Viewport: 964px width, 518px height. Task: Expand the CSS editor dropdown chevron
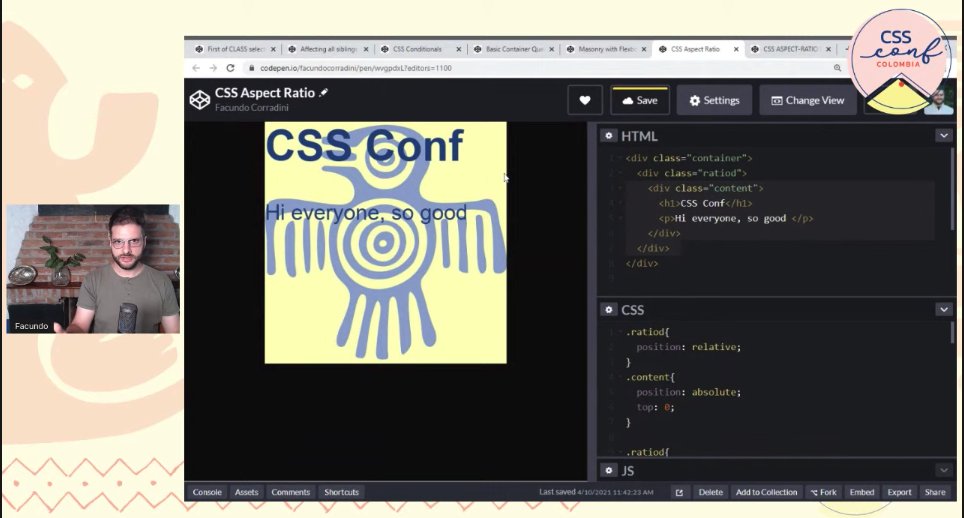click(x=944, y=310)
